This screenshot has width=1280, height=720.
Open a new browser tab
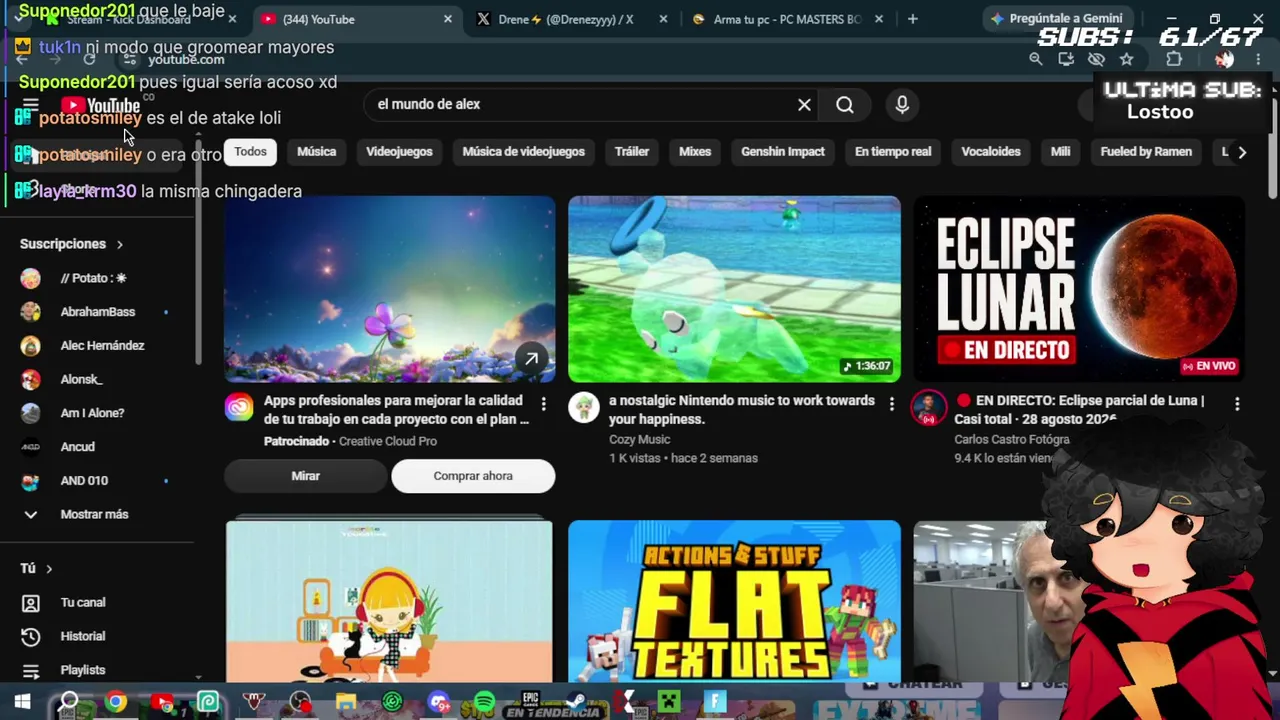(912, 19)
